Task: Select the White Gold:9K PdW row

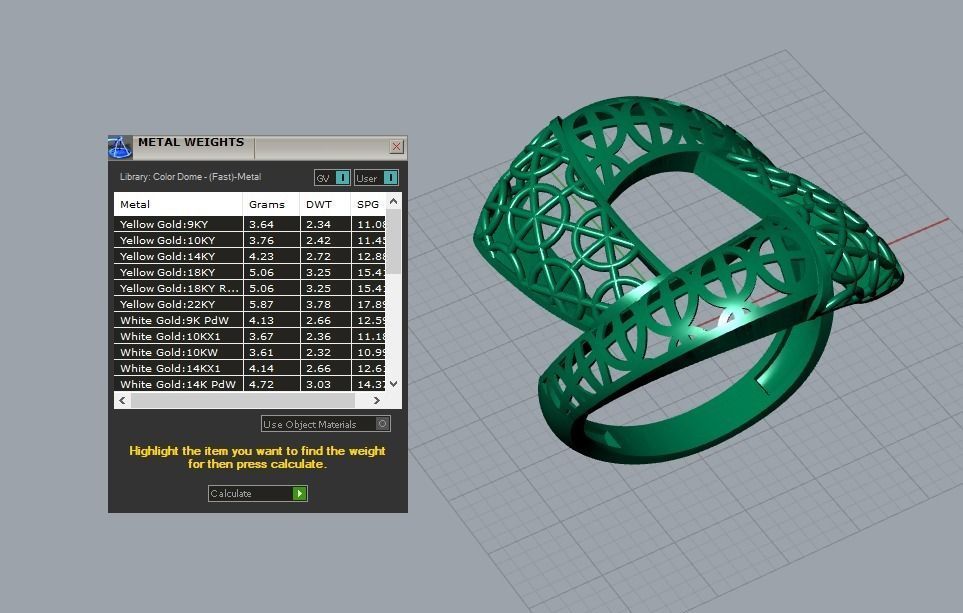Action: [x=249, y=320]
